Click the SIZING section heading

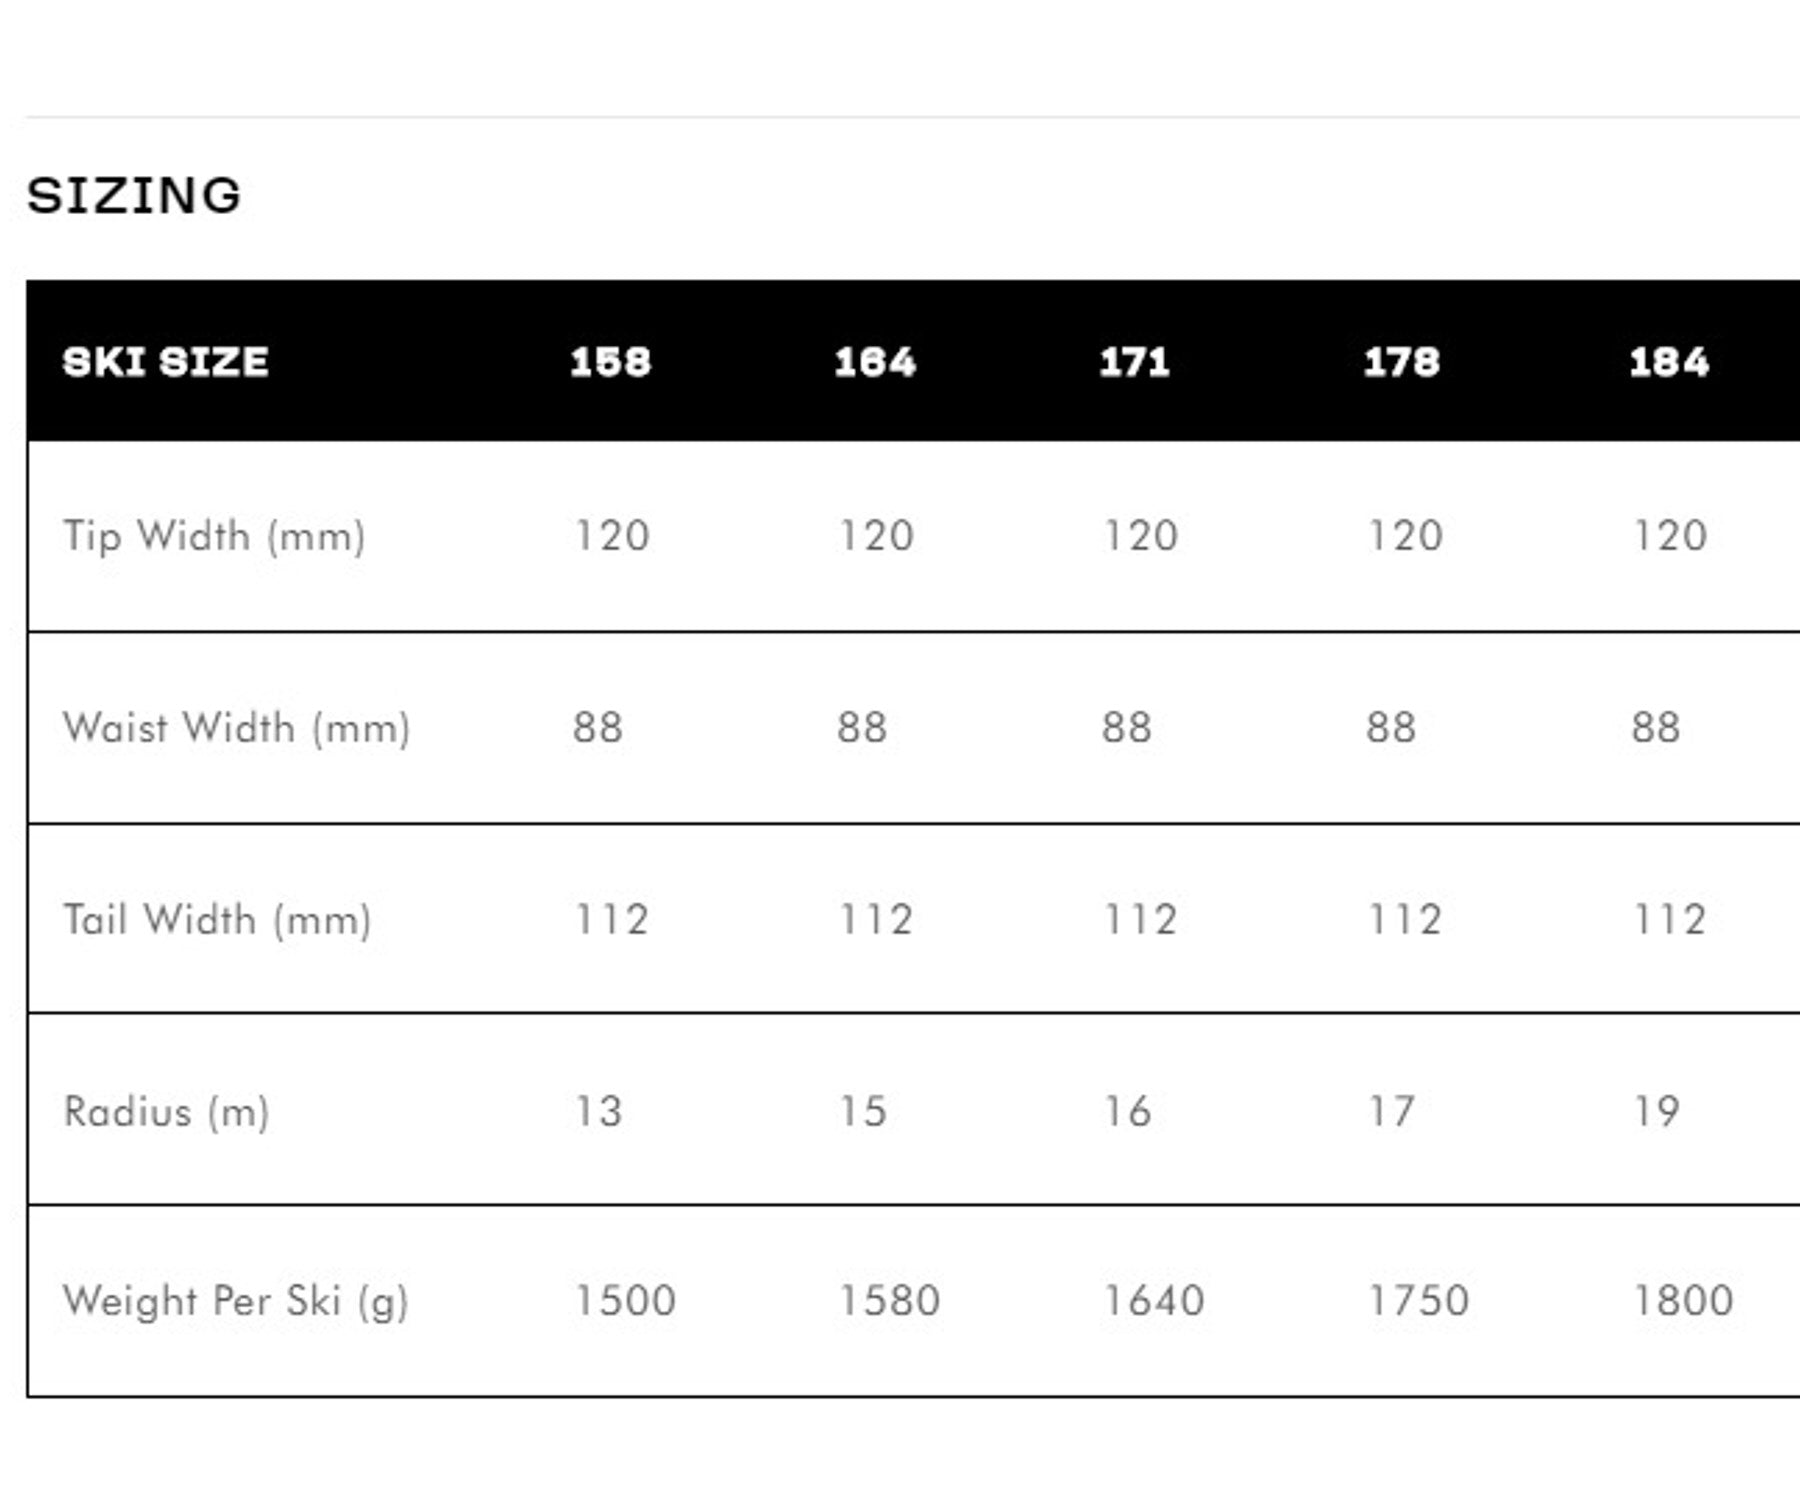(134, 195)
